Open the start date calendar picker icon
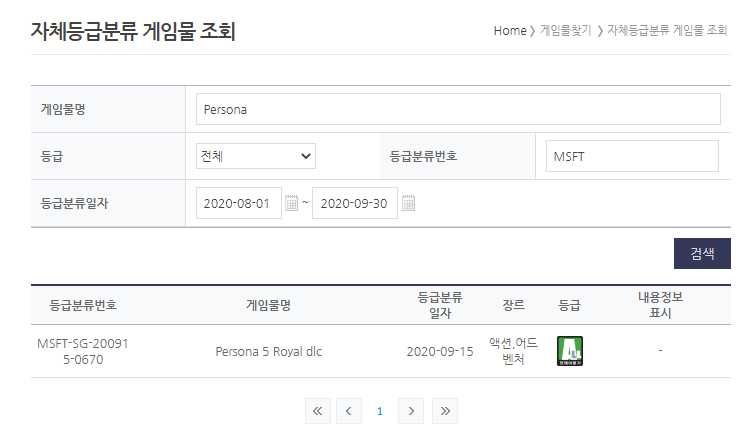Viewport: 748px width, 436px height. (291, 203)
